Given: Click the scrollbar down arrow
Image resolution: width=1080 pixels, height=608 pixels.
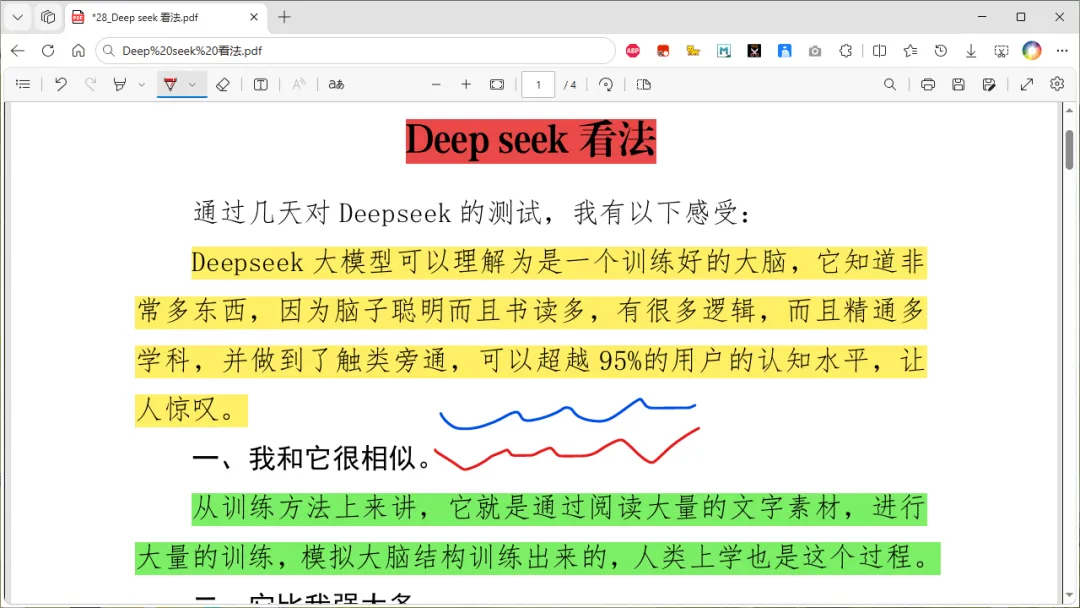Looking at the screenshot, I should point(1069,596).
